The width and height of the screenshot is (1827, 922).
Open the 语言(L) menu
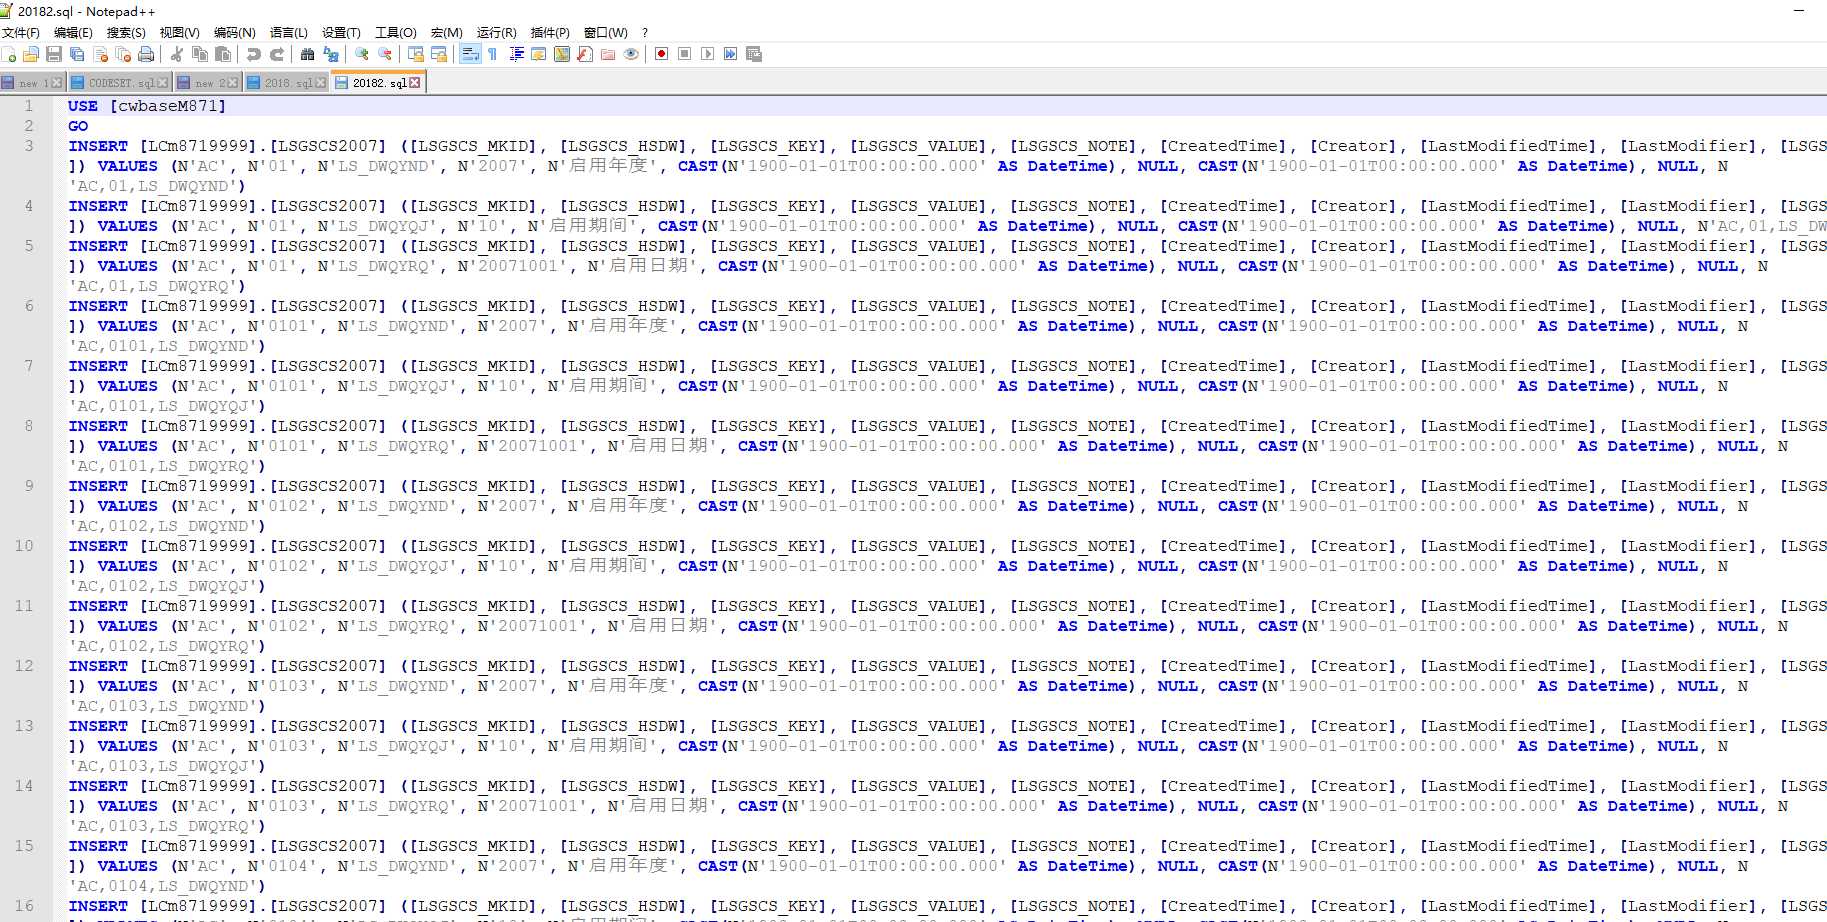[289, 32]
